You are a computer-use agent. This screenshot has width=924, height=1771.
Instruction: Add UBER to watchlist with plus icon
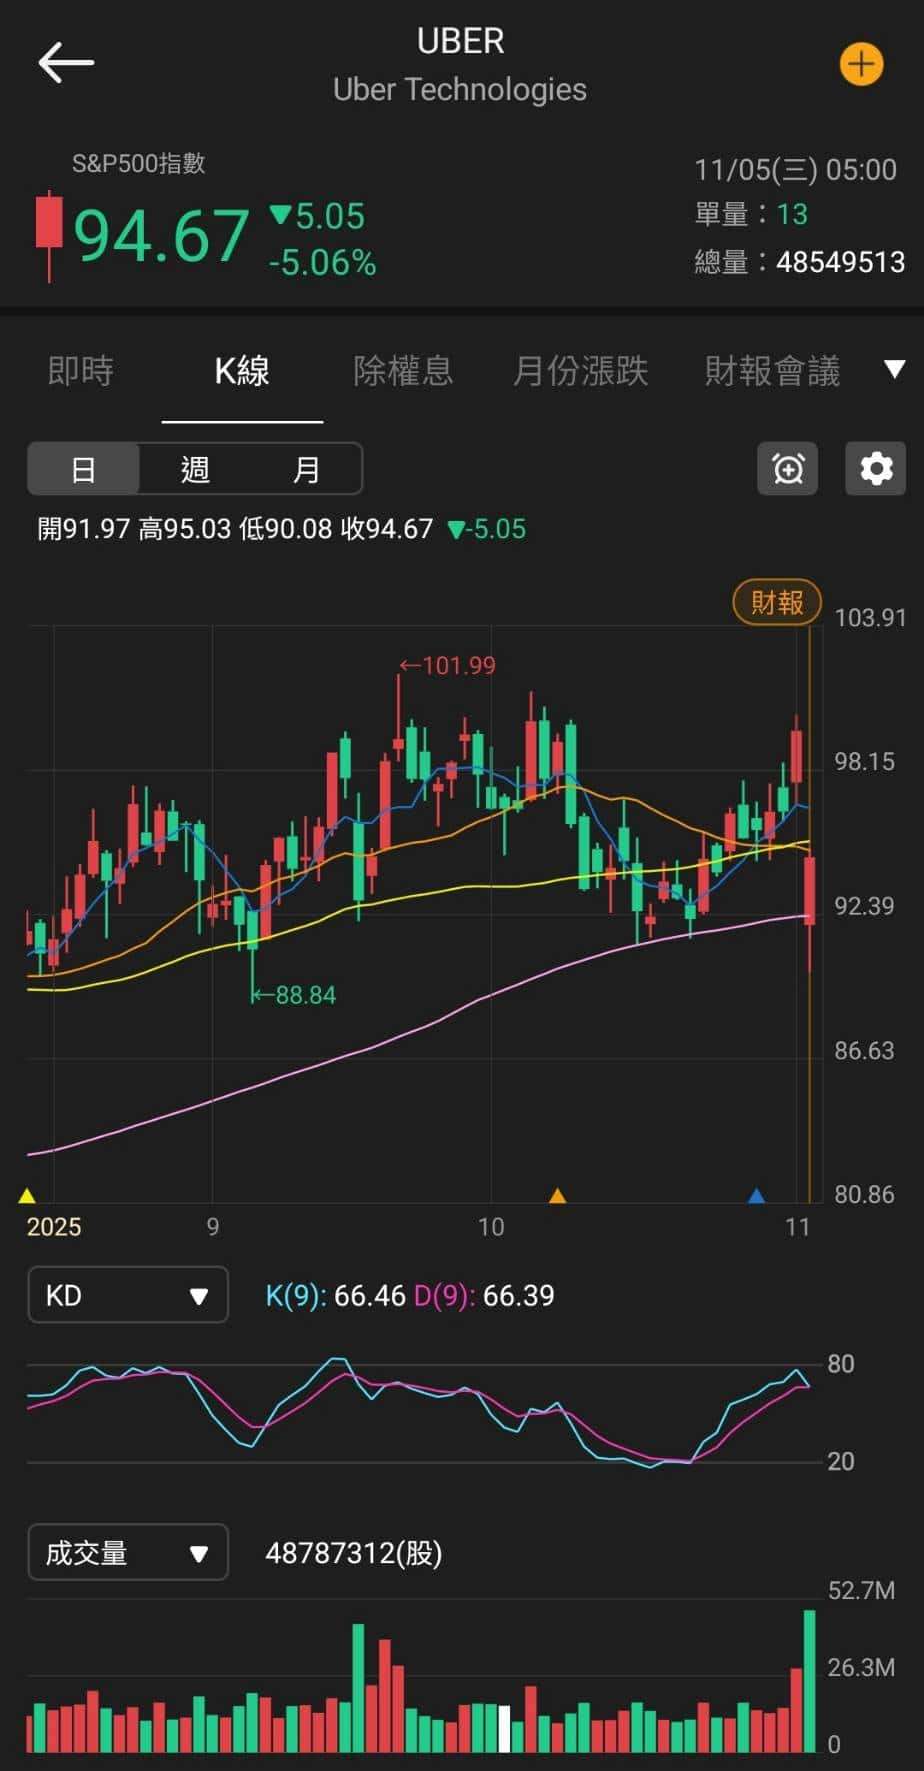point(860,65)
